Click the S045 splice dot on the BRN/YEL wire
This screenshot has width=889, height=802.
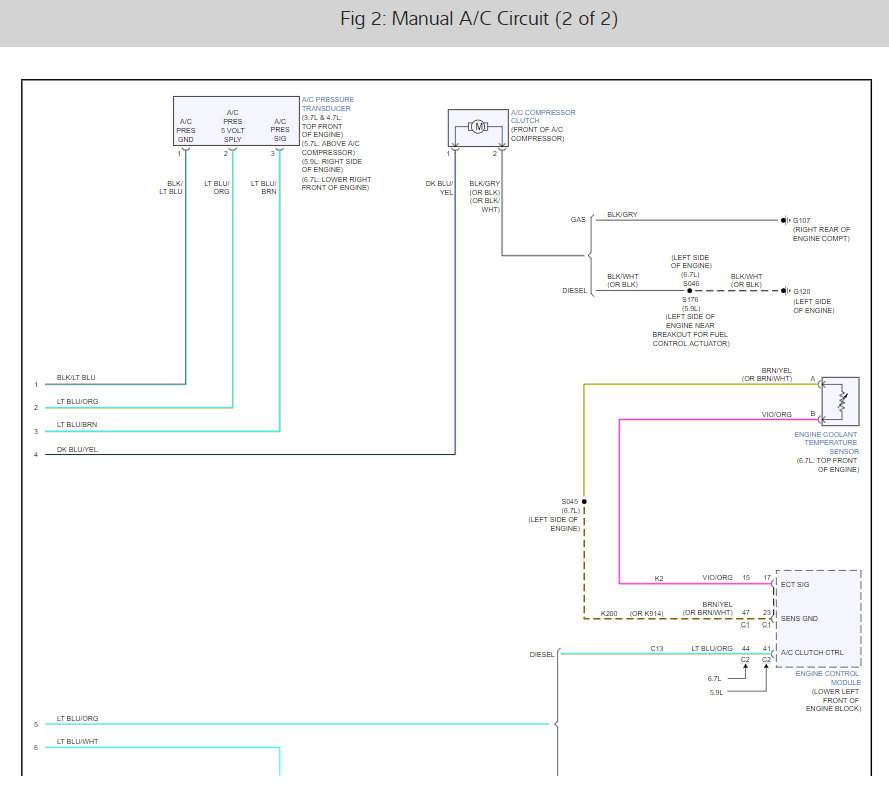[584, 502]
